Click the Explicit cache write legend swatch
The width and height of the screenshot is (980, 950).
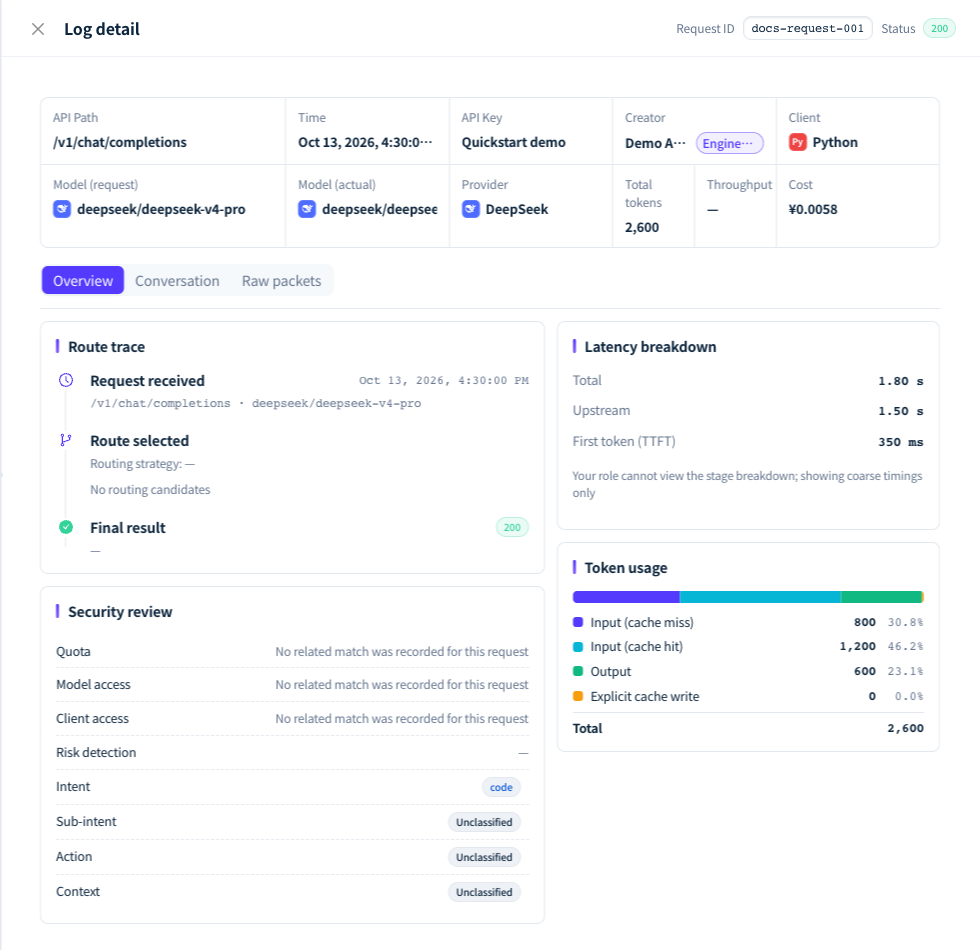[578, 696]
